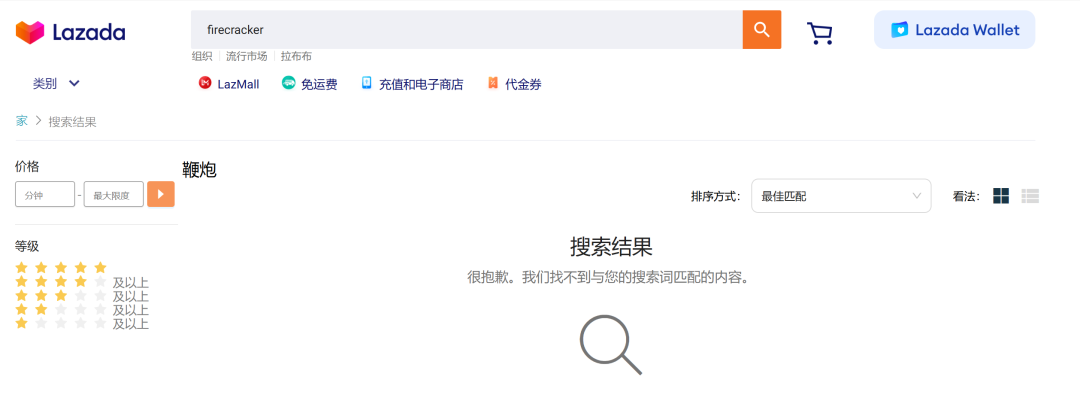The width and height of the screenshot is (1080, 410).
Task: Apply price filter with orange arrow button
Action: [x=160, y=194]
